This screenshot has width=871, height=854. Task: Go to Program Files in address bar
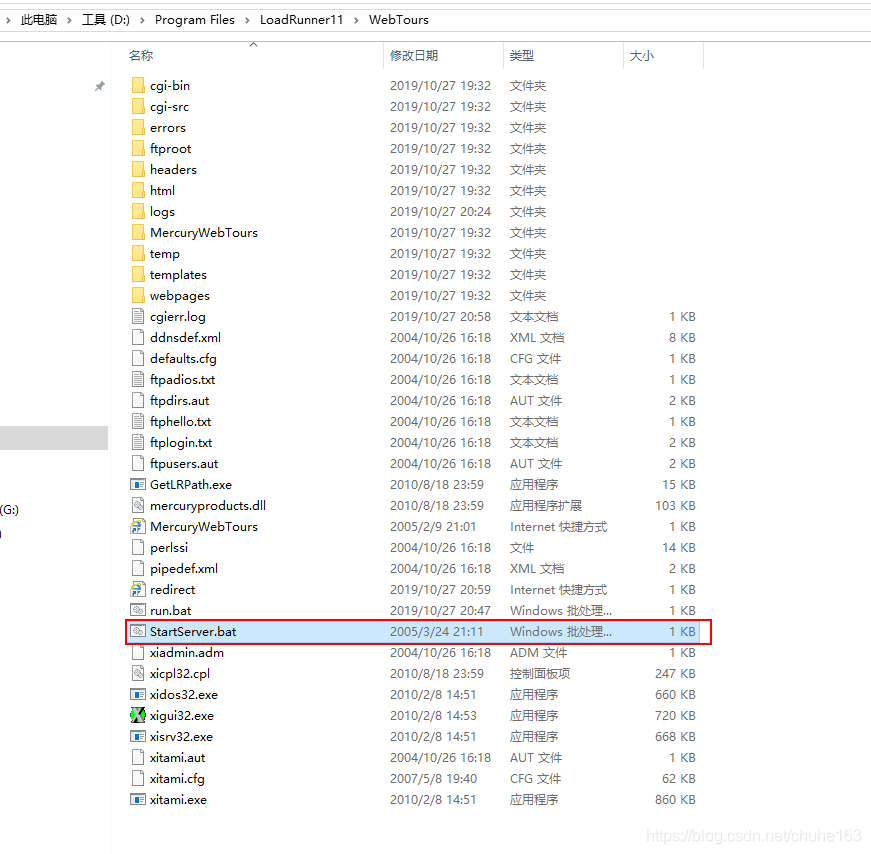(x=195, y=20)
